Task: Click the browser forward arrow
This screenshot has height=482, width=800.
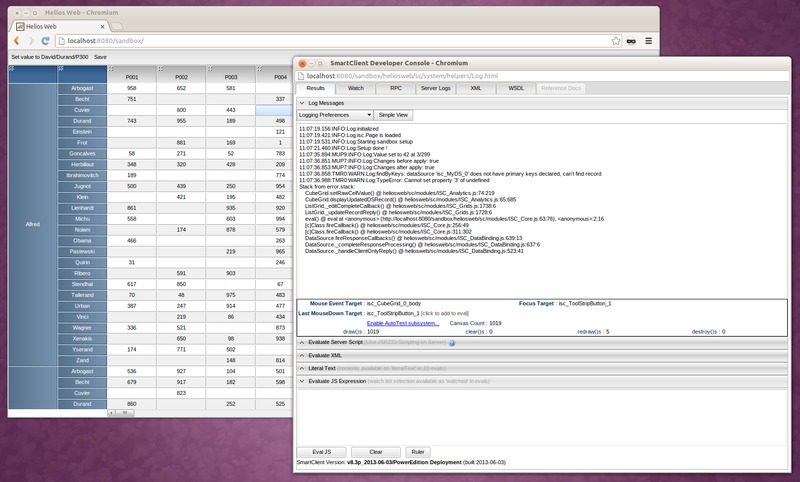Action: pyautogui.click(x=31, y=41)
